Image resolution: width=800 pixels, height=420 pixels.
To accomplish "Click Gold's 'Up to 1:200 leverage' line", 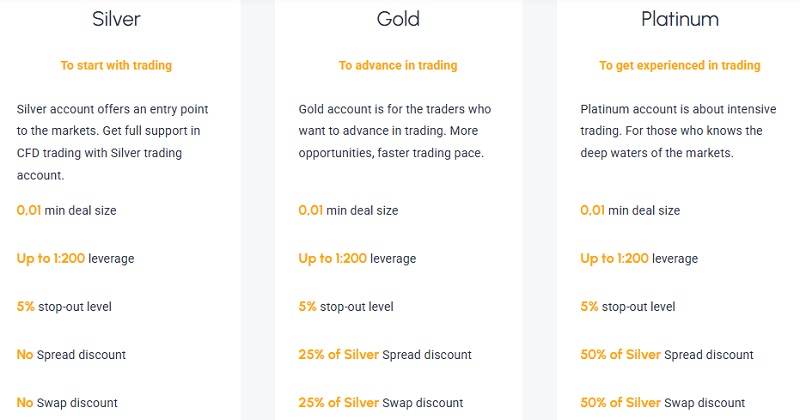I will coord(357,259).
